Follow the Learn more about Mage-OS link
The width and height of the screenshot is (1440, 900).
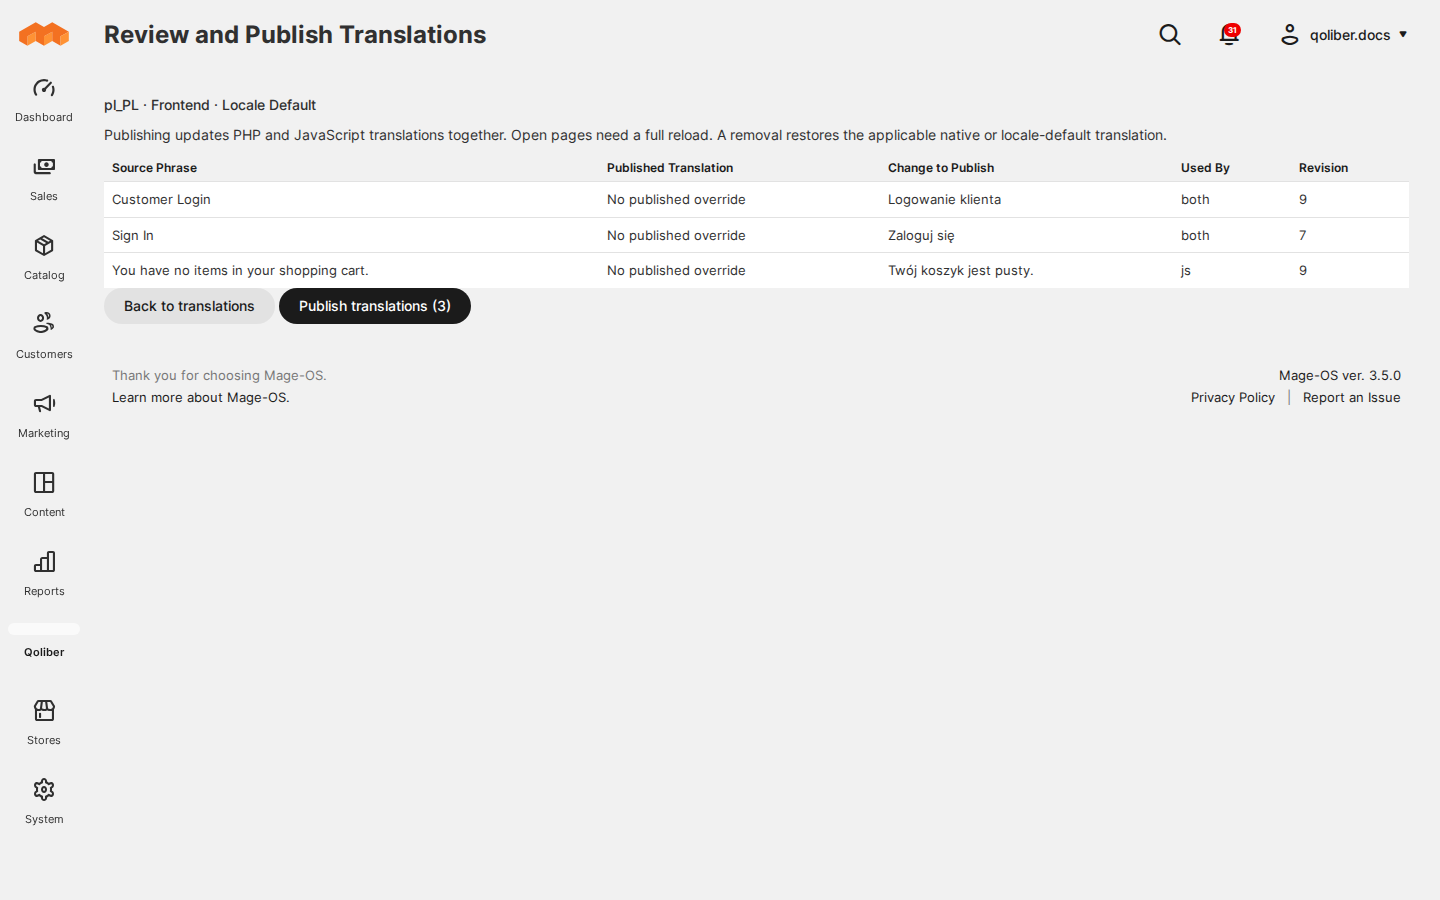[x=201, y=398]
